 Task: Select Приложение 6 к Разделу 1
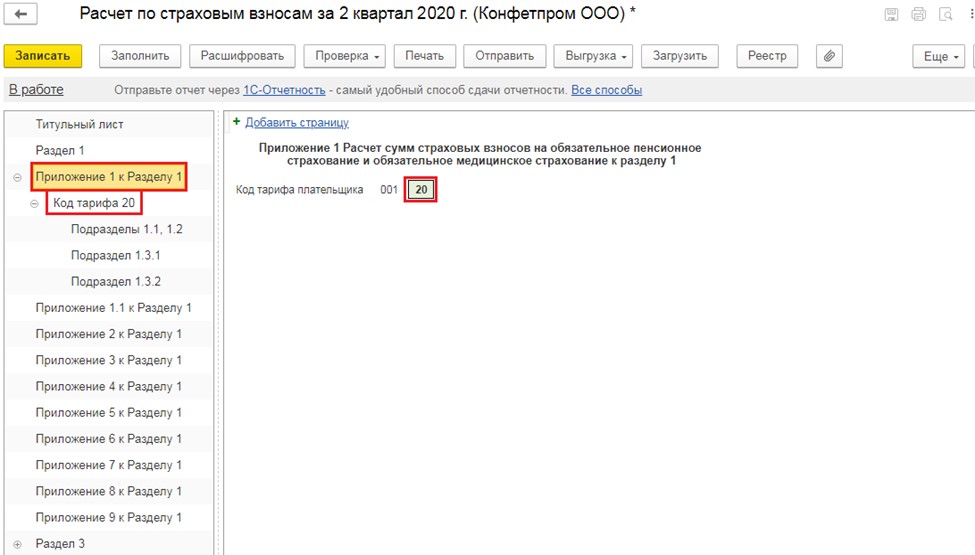point(109,439)
